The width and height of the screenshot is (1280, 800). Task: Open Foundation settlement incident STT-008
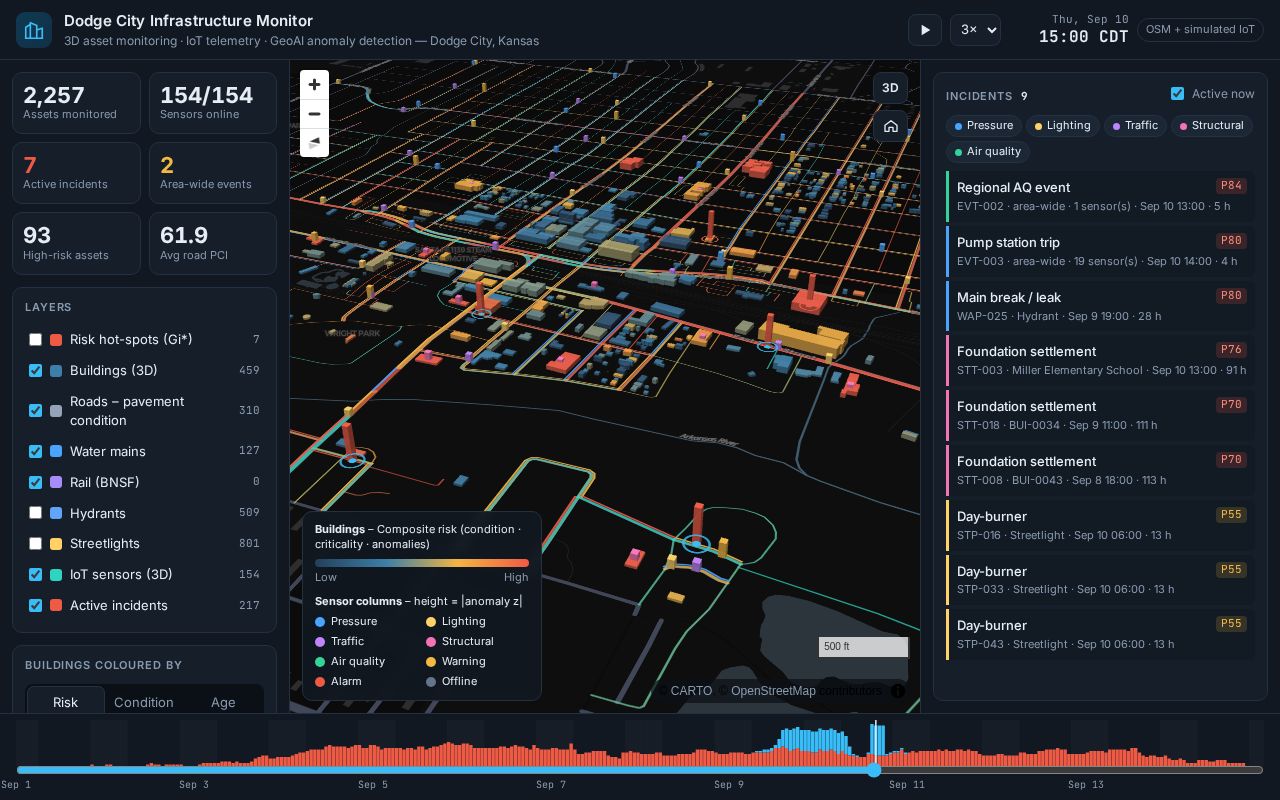click(1099, 470)
